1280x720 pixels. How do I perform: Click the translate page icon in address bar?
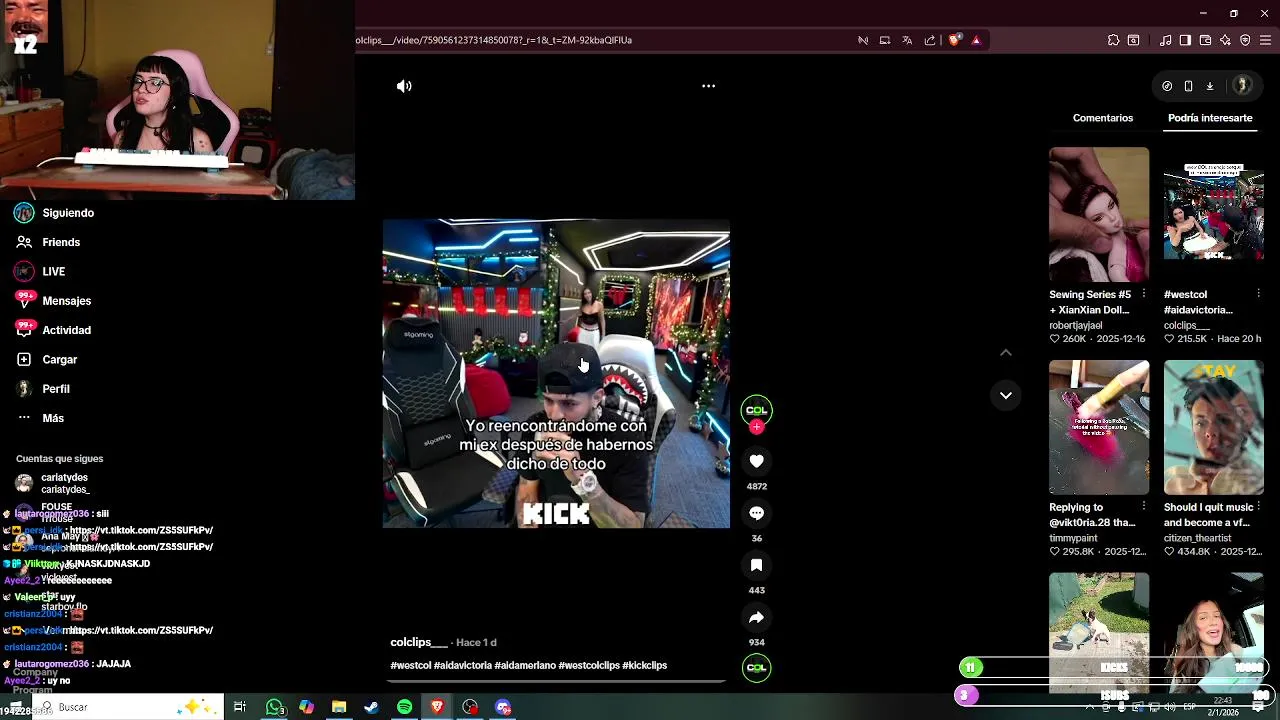[x=907, y=40]
